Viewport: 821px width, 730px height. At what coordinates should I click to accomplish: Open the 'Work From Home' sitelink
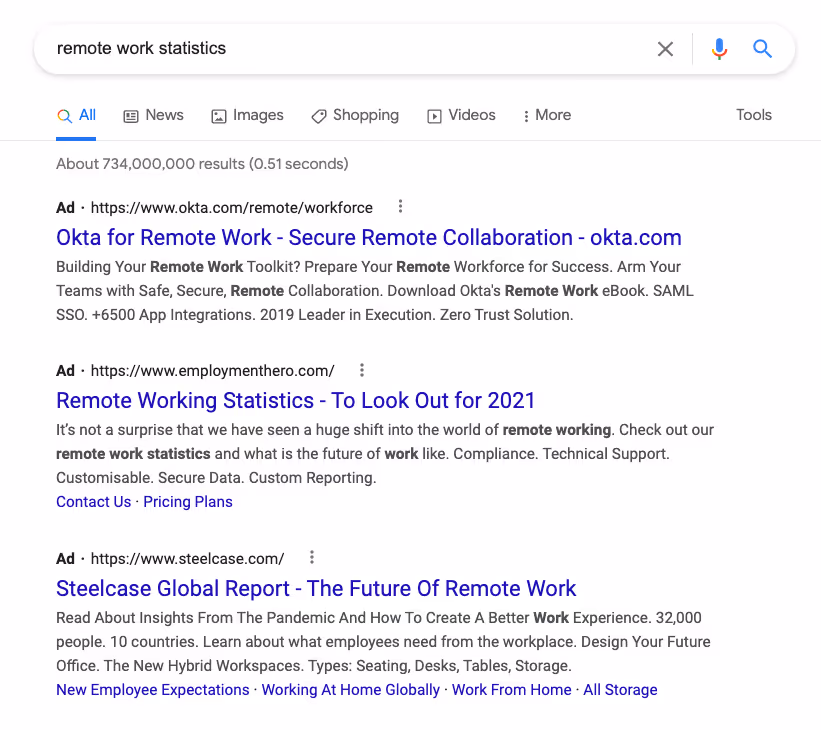point(512,690)
